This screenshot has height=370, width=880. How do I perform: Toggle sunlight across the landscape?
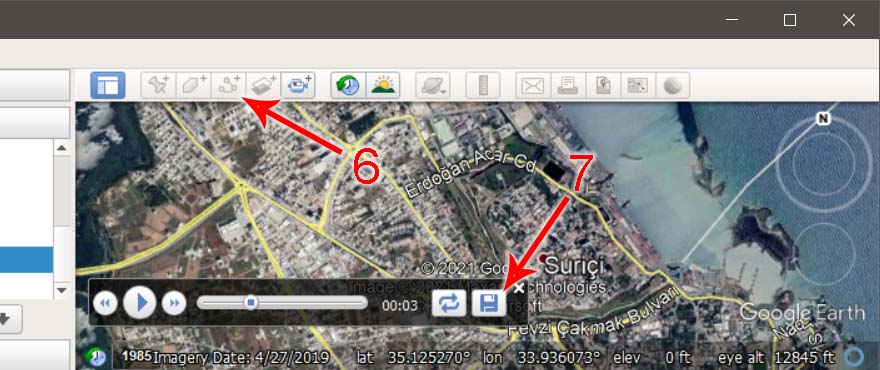pos(383,85)
